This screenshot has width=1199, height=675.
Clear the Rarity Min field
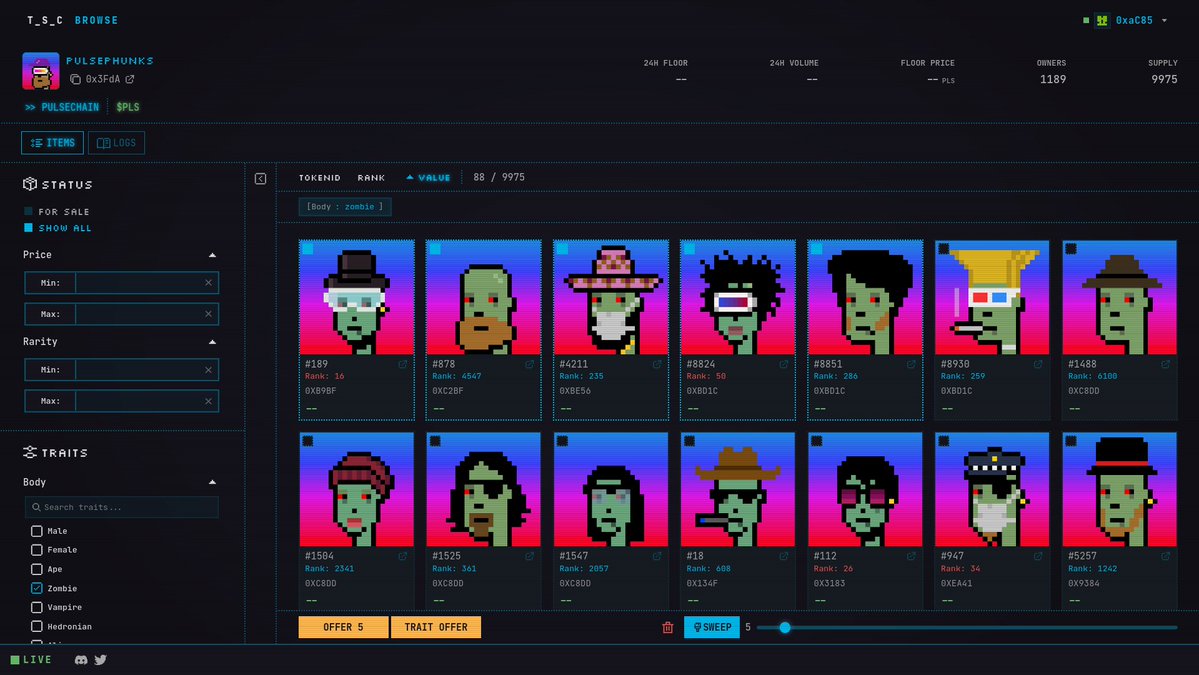click(x=208, y=370)
